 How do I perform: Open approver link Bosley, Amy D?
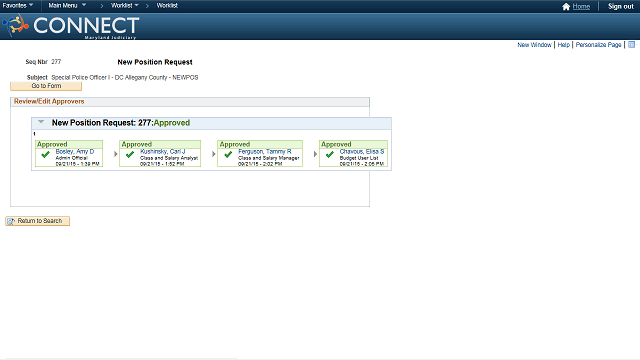pyautogui.click(x=75, y=151)
